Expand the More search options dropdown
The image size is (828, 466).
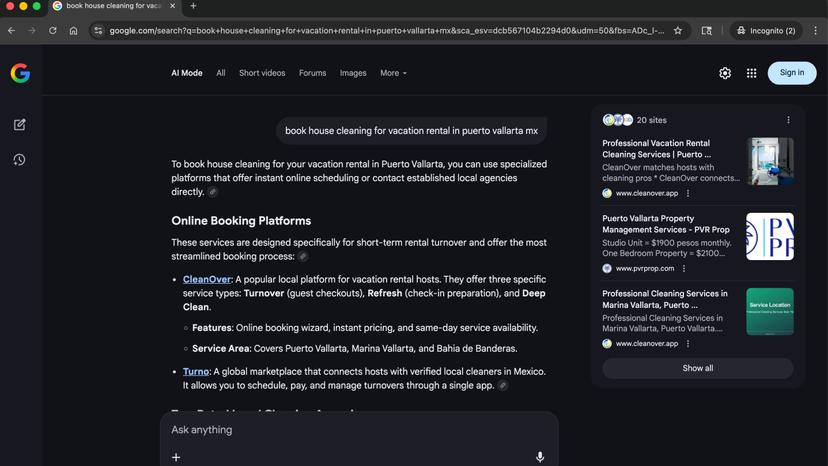[393, 73]
